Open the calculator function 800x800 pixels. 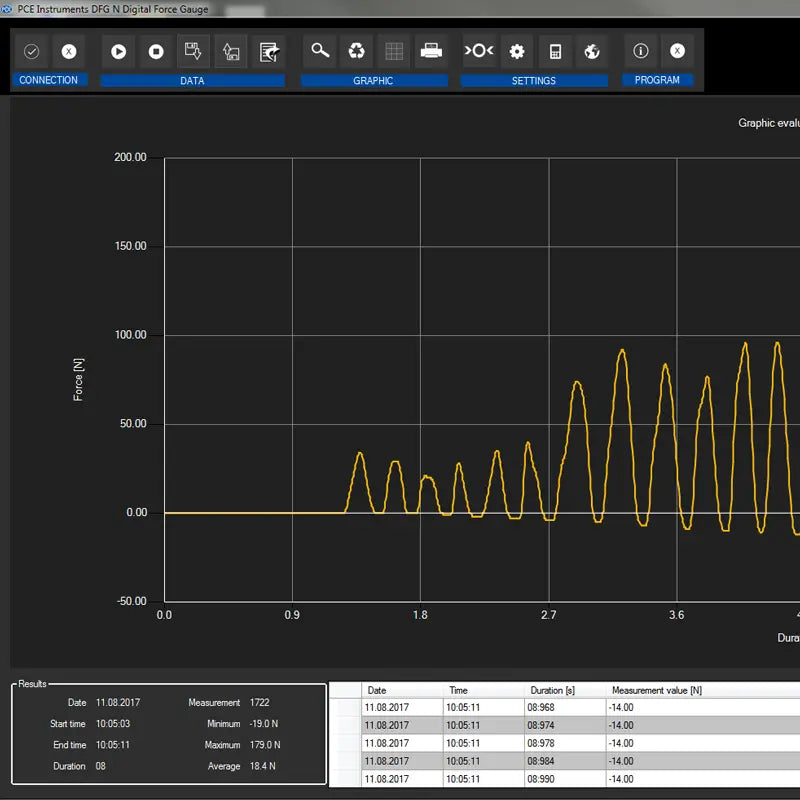pos(553,52)
